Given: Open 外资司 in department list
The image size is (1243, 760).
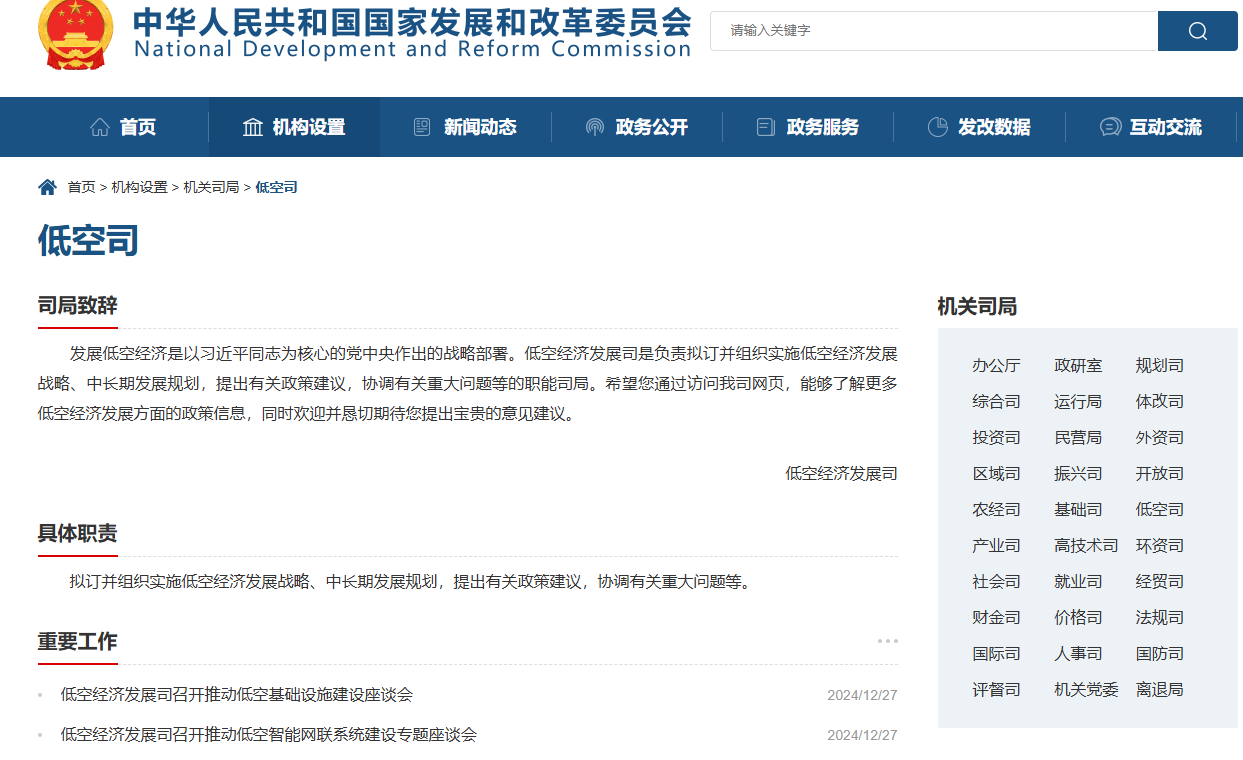Looking at the screenshot, I should click(x=1159, y=437).
